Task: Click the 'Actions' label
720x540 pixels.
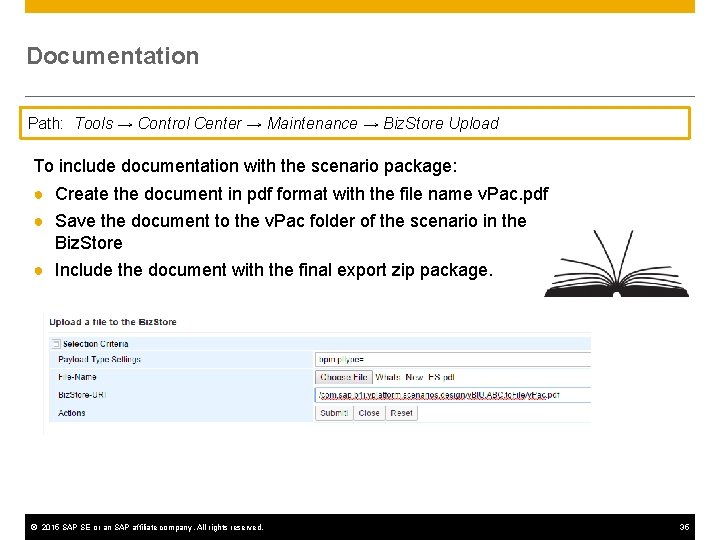Action: (x=72, y=413)
